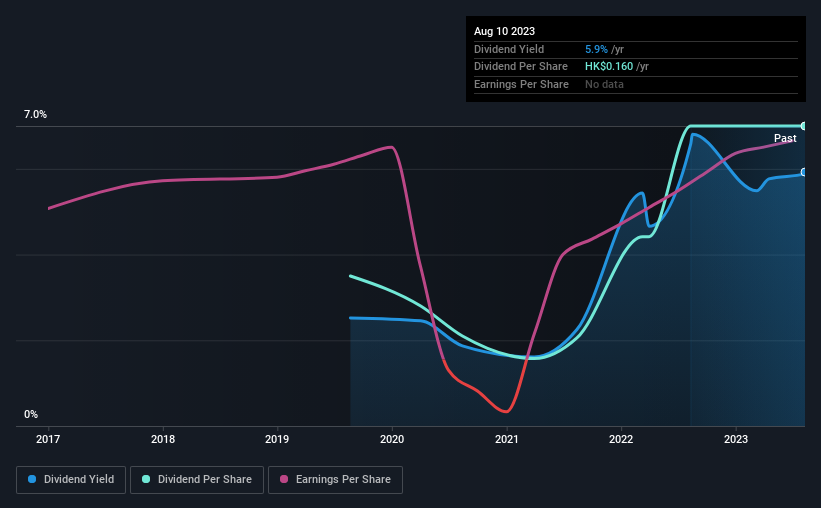Click the HK$0.160 value in tooltip
Viewport: 821px width, 508px height.
(609, 67)
